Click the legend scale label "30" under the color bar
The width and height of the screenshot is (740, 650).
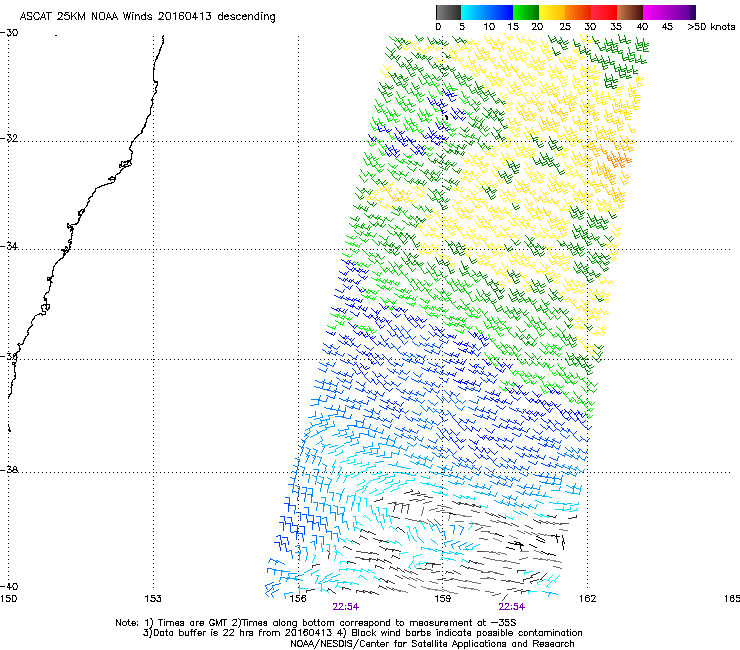tap(590, 27)
